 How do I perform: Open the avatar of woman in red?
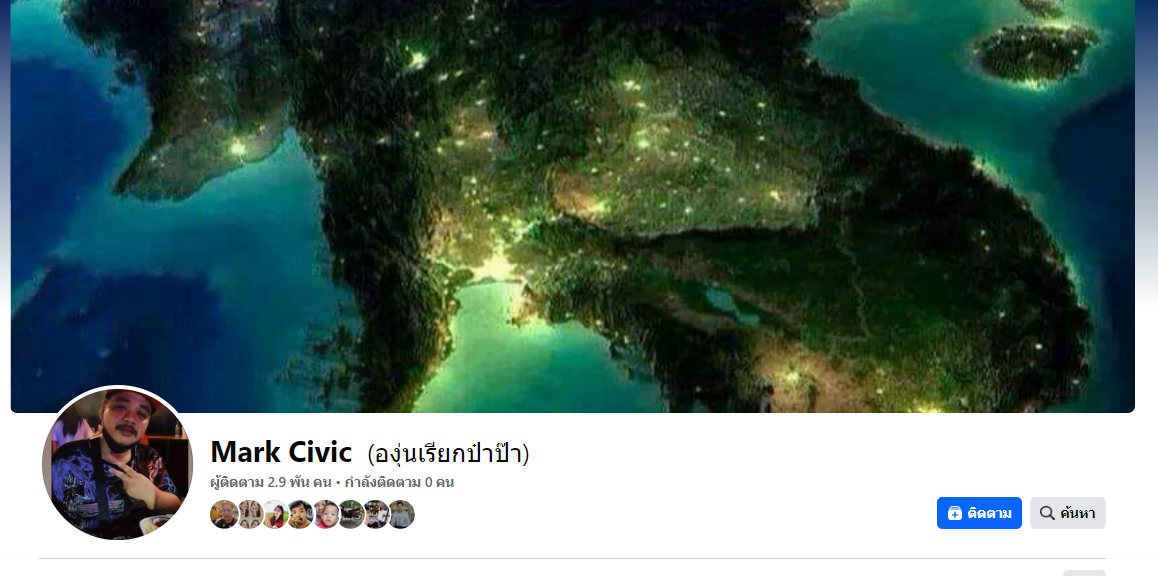(275, 515)
